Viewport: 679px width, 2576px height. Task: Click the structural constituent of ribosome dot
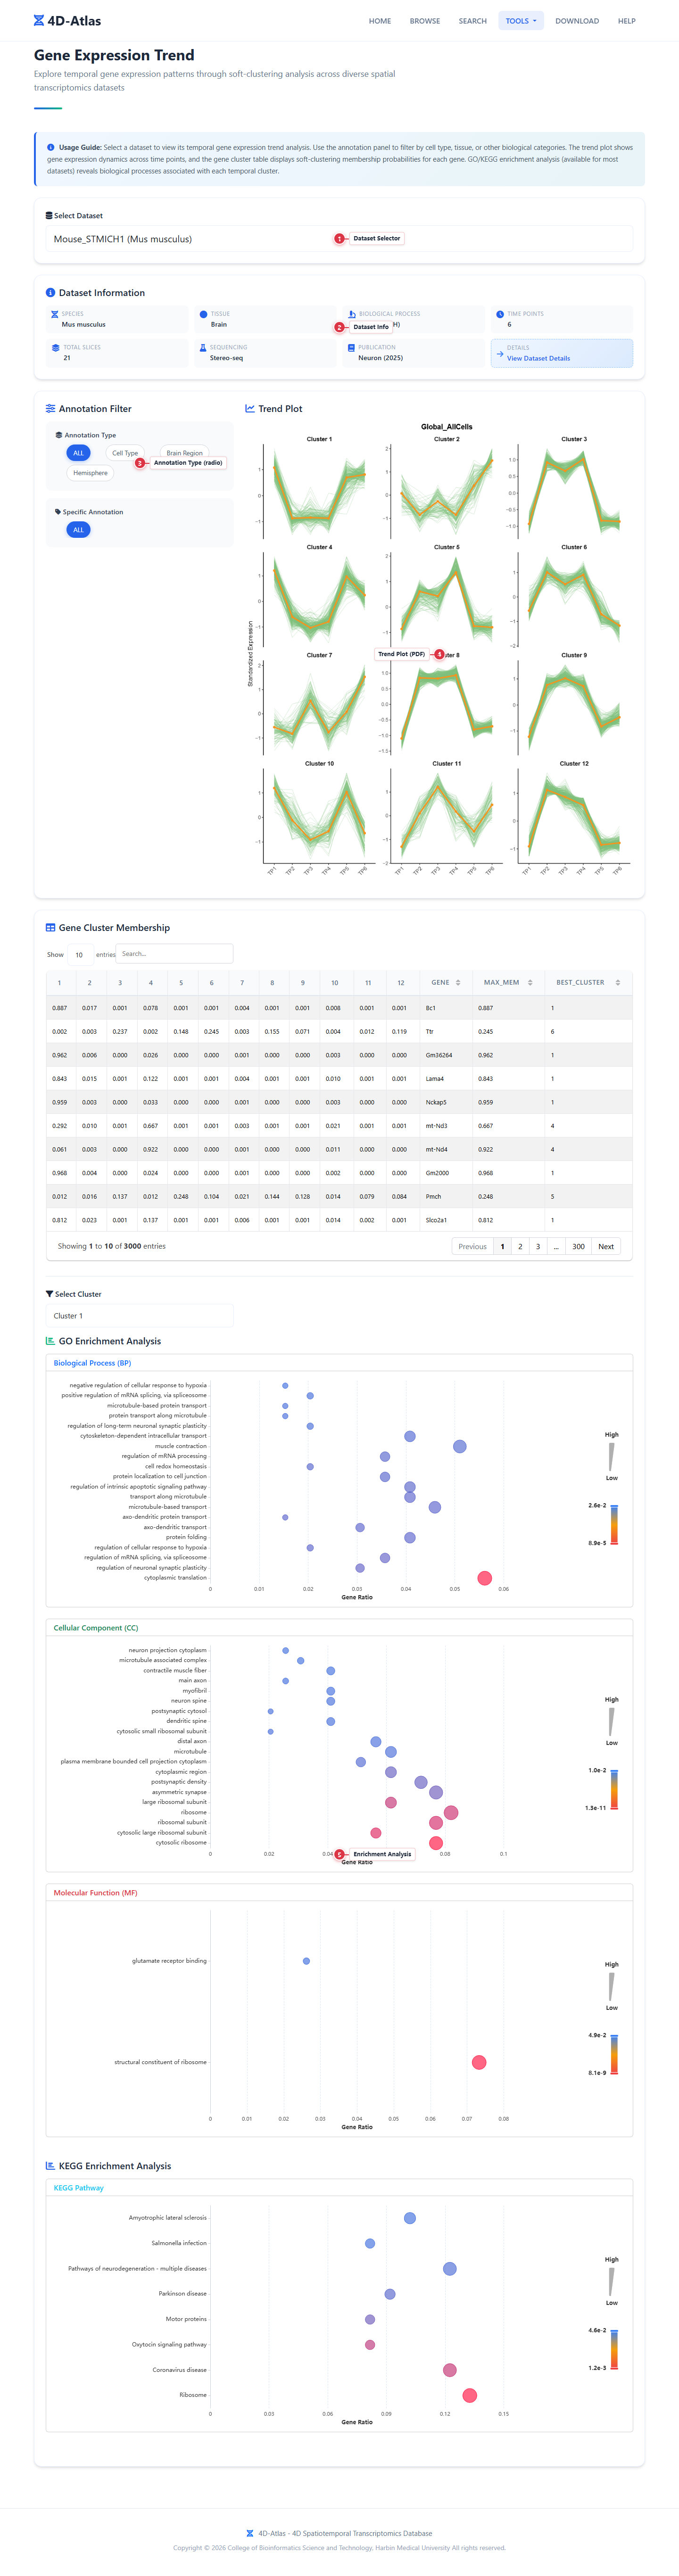coord(479,2062)
